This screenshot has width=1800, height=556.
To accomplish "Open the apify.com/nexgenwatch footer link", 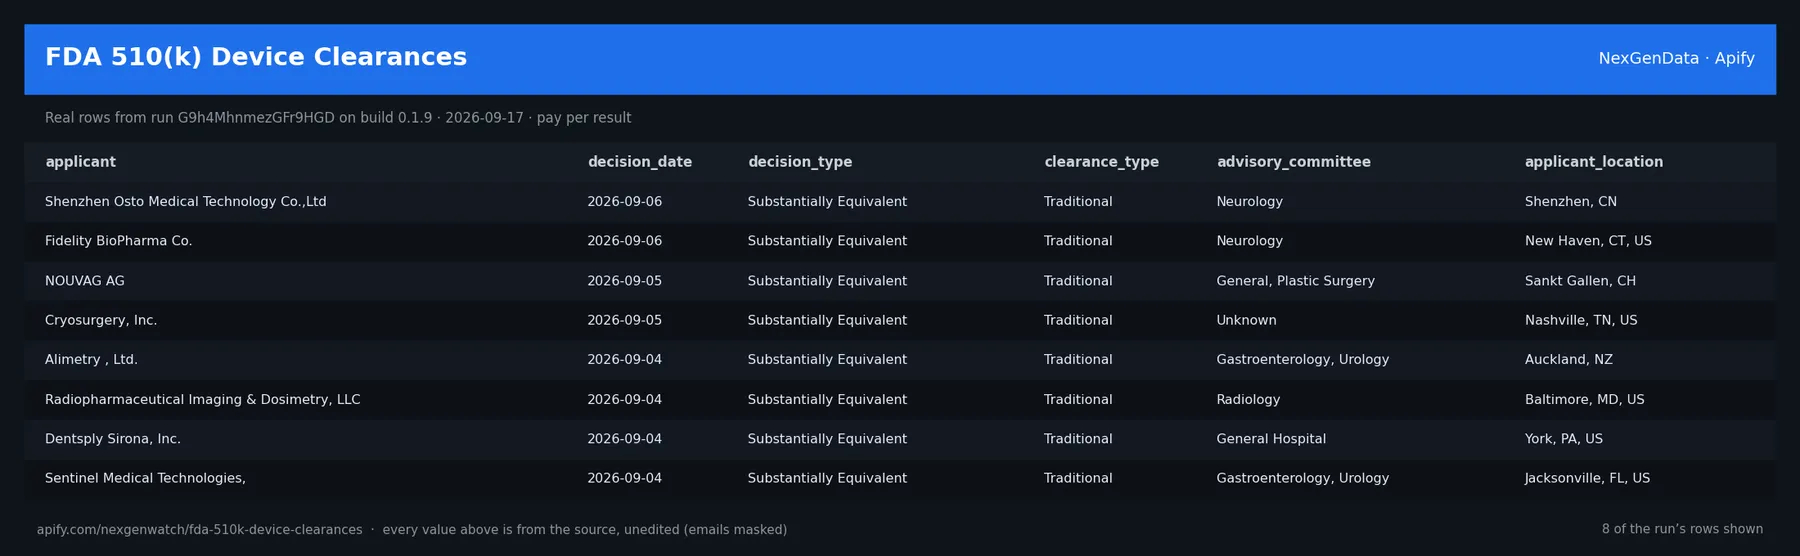I will (200, 530).
